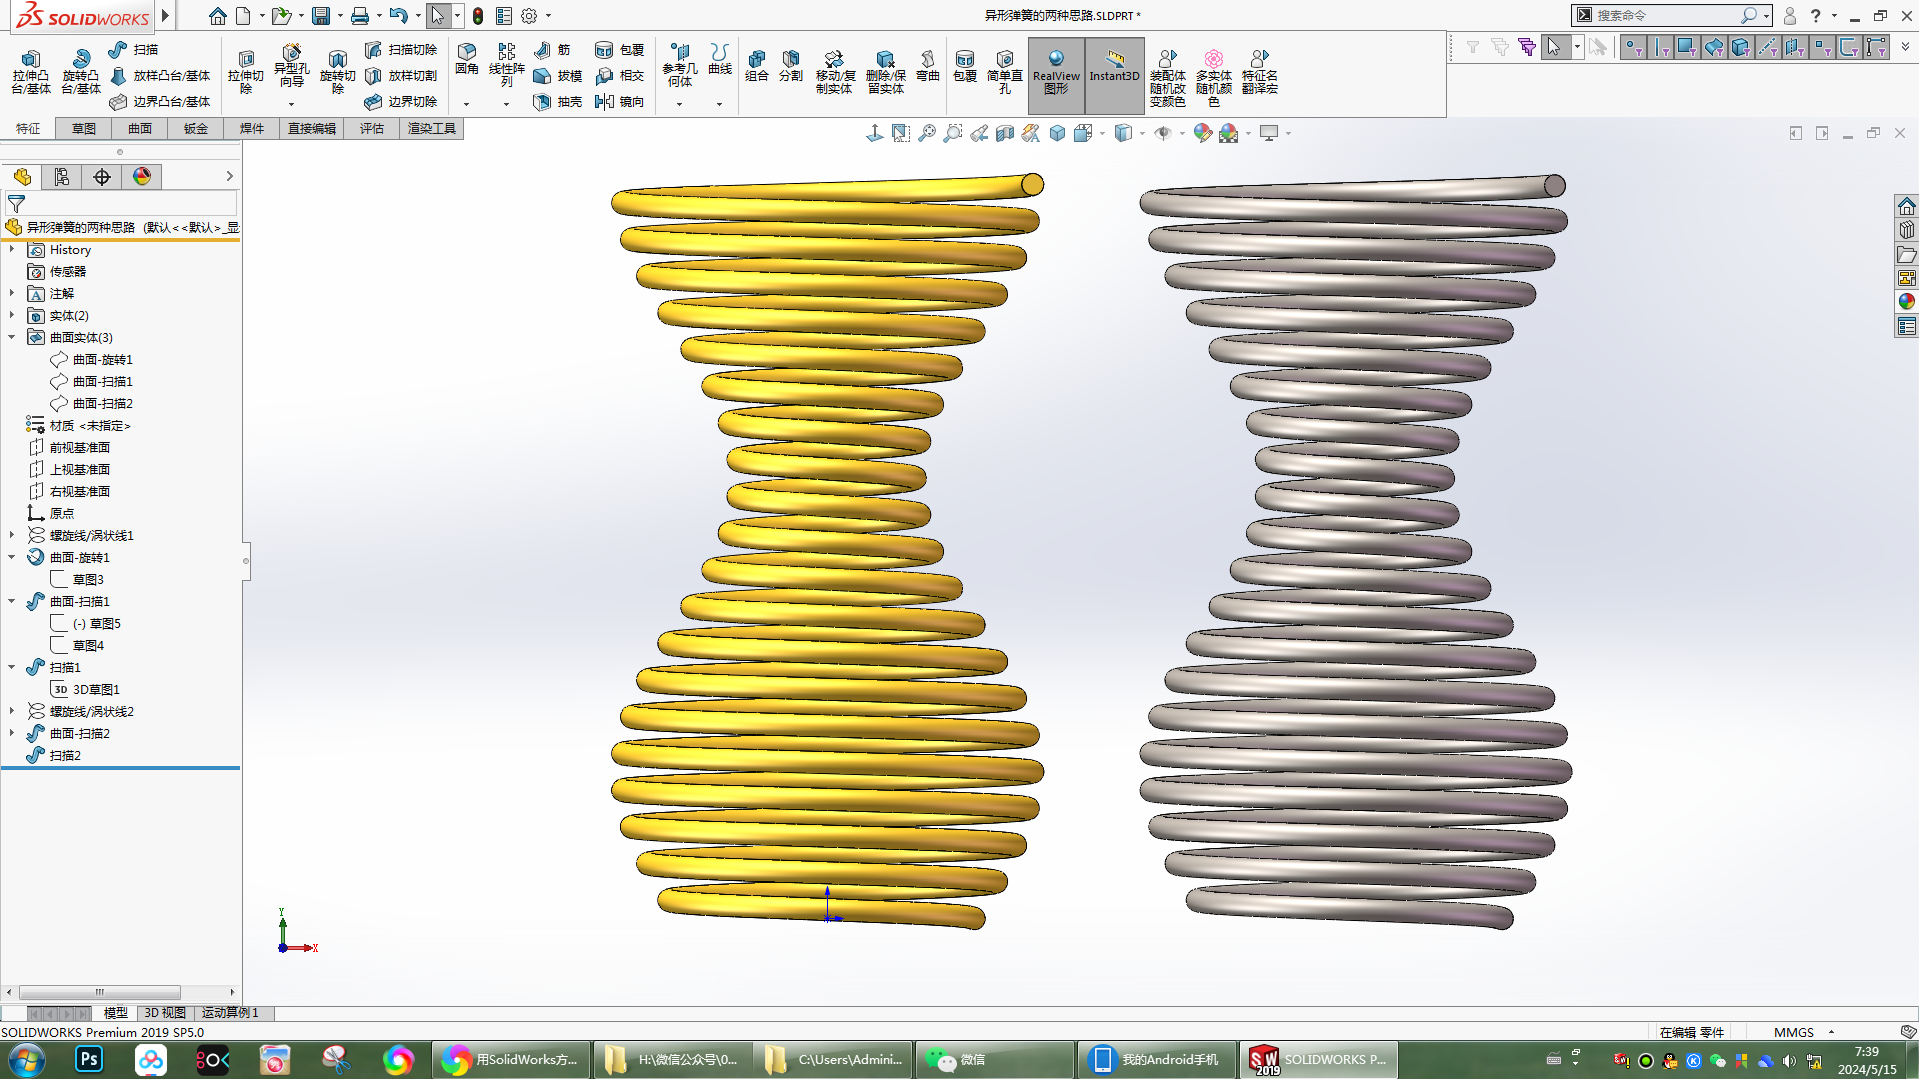Select the 镜向 mirror tool
This screenshot has height=1079, width=1919.
620,101
